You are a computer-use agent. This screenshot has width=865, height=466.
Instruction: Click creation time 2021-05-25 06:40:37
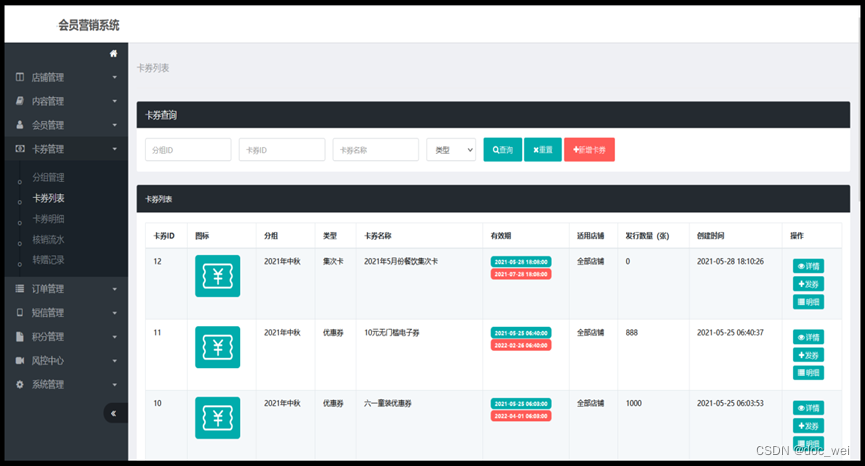pos(730,333)
